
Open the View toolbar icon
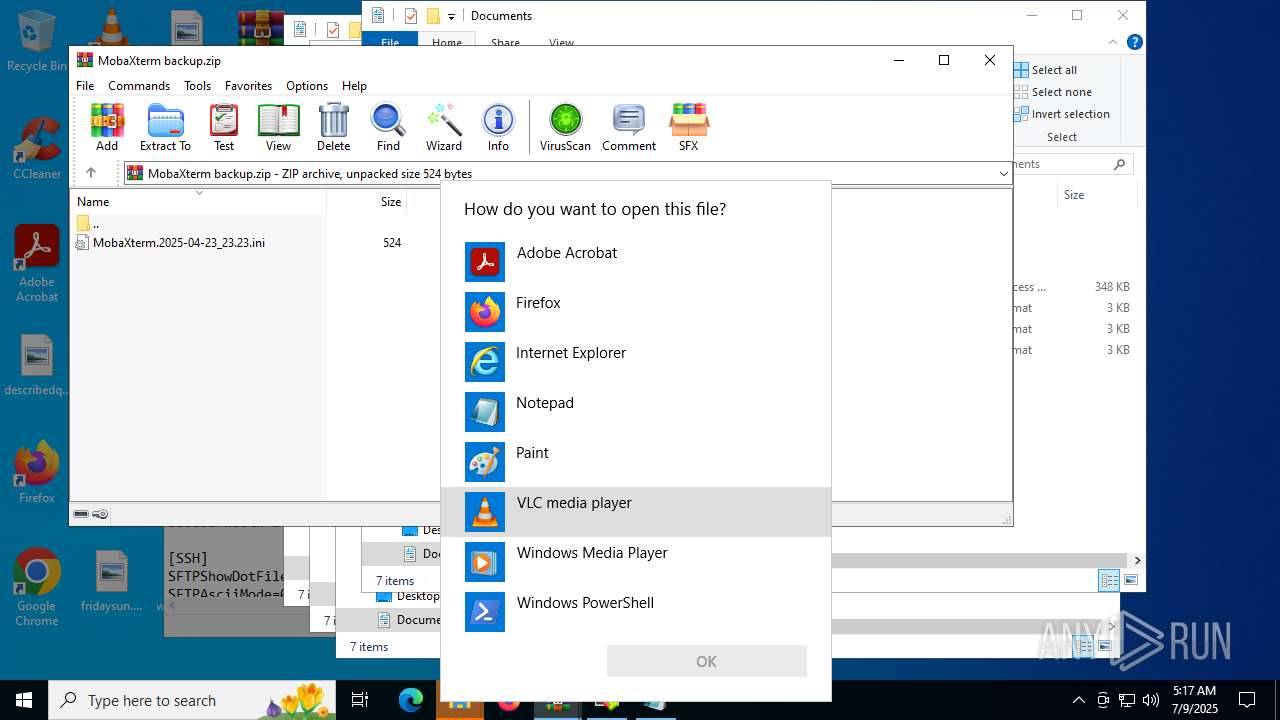pyautogui.click(x=278, y=127)
